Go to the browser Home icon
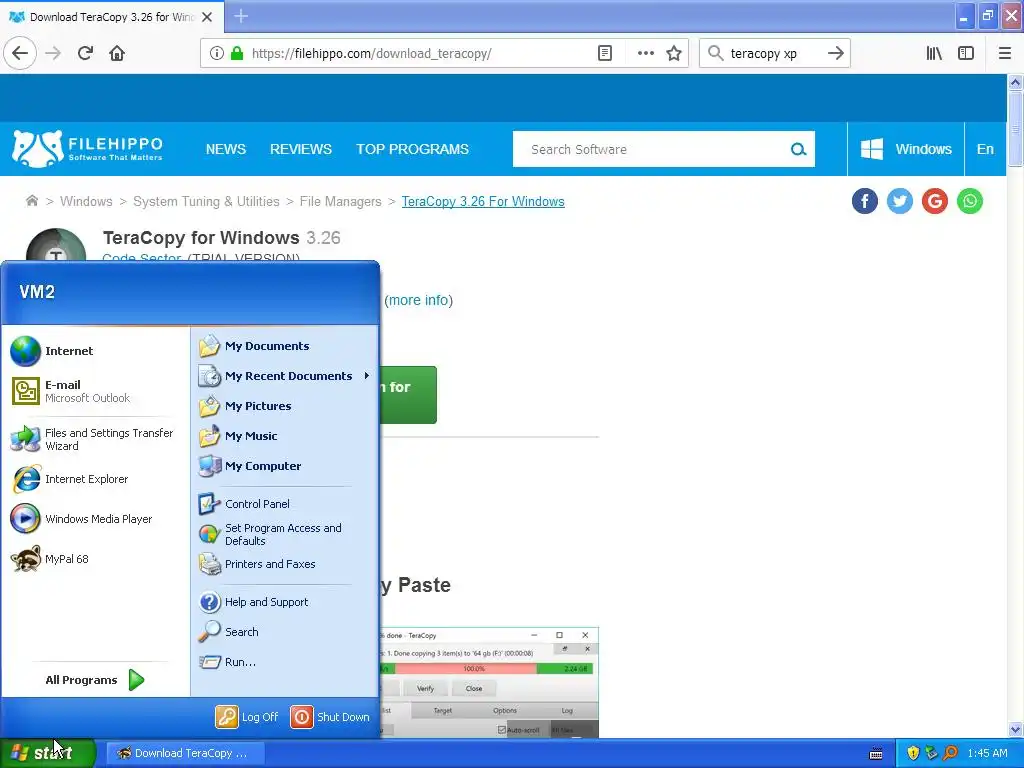The image size is (1024, 768). tap(117, 54)
